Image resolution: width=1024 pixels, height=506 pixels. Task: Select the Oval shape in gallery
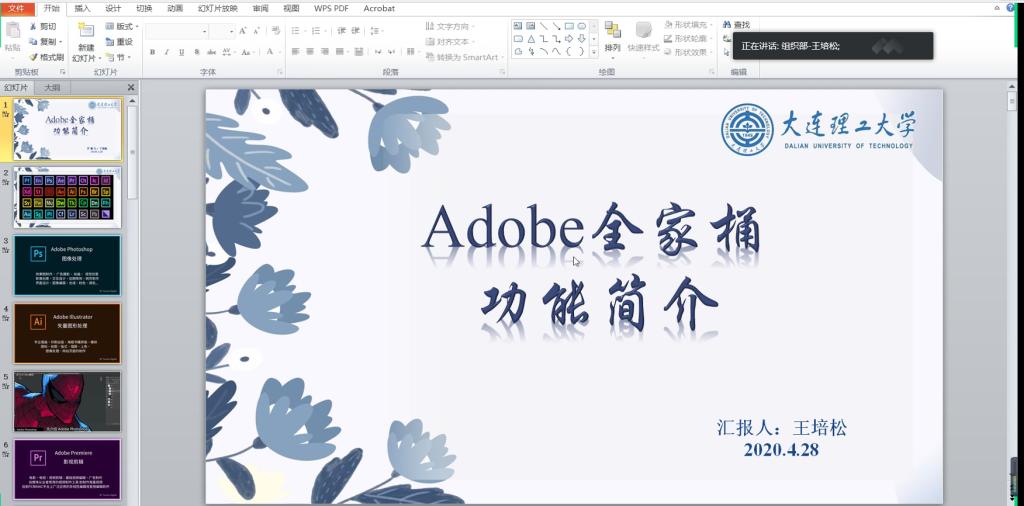coord(581,26)
